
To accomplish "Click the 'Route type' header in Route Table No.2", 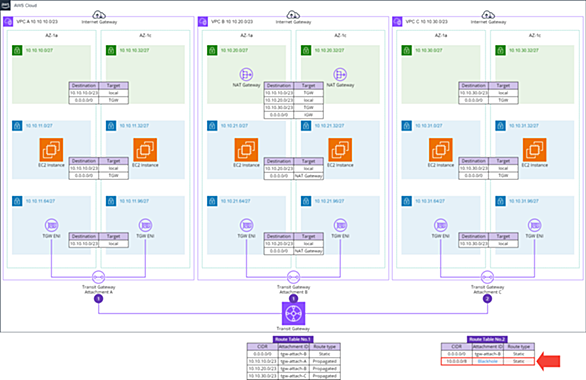I will (x=519, y=347).
